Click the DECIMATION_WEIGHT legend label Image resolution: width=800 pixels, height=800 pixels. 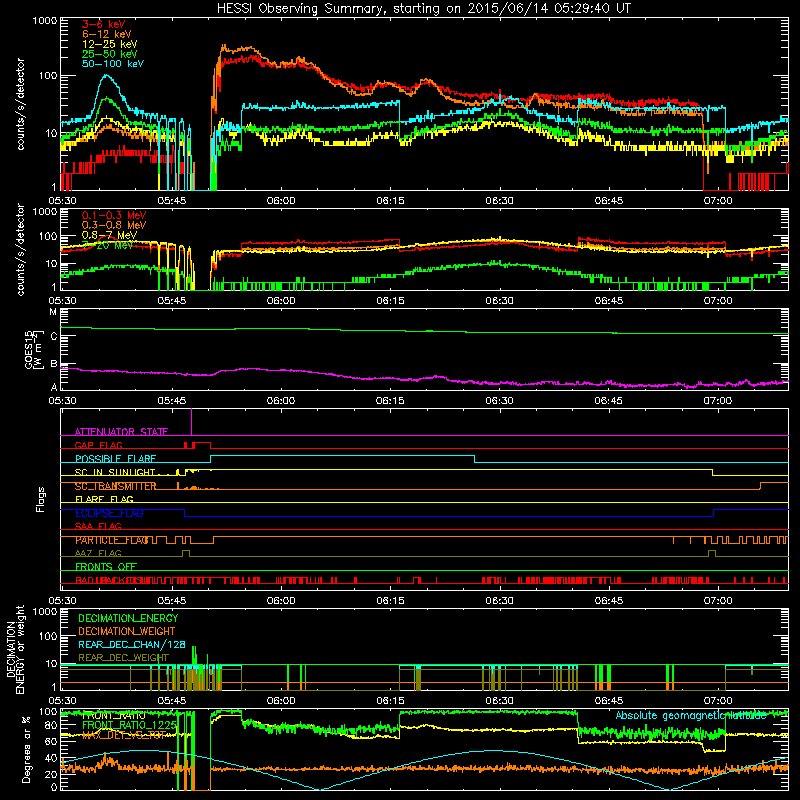point(127,631)
